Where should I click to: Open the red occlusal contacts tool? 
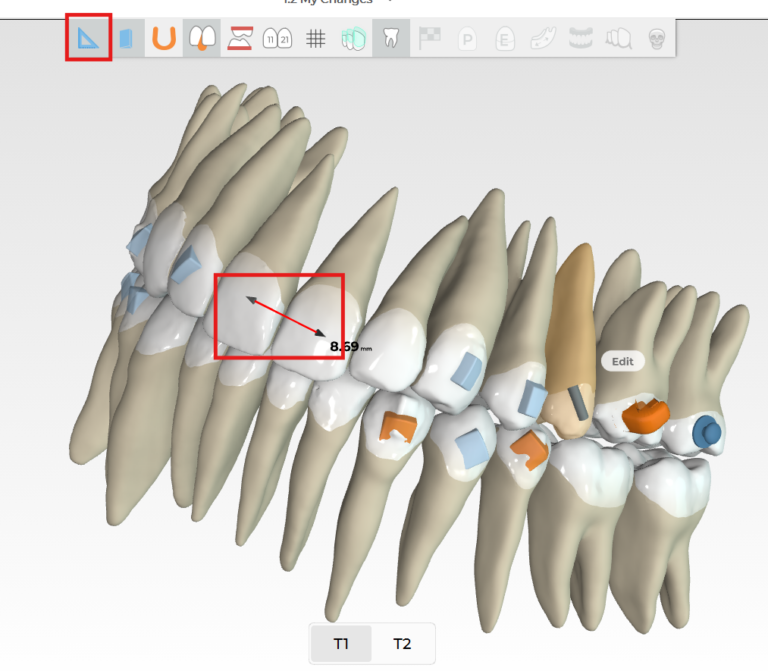[x=239, y=39]
